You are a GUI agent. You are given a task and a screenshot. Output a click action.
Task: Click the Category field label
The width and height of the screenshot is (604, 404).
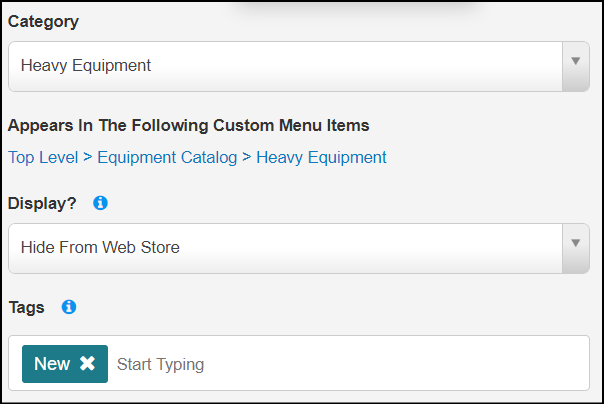pyautogui.click(x=43, y=21)
